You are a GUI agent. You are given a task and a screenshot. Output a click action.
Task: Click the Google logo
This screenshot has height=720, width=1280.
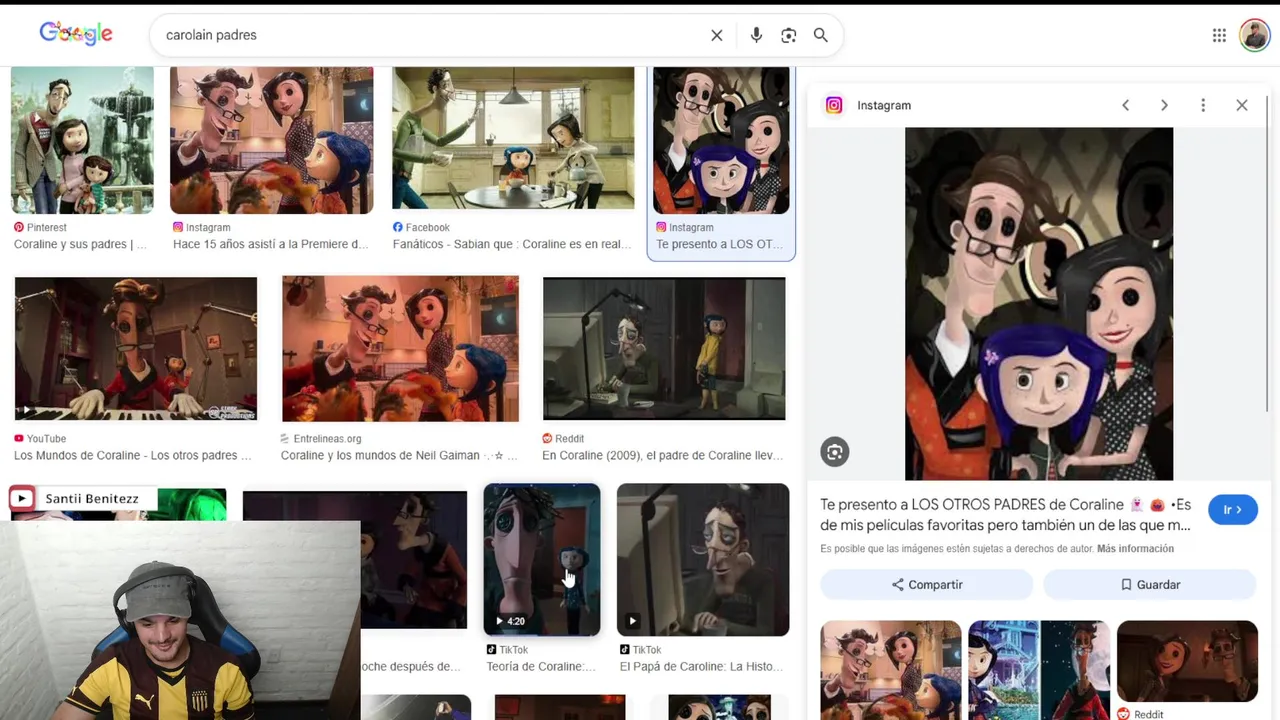pyautogui.click(x=76, y=34)
